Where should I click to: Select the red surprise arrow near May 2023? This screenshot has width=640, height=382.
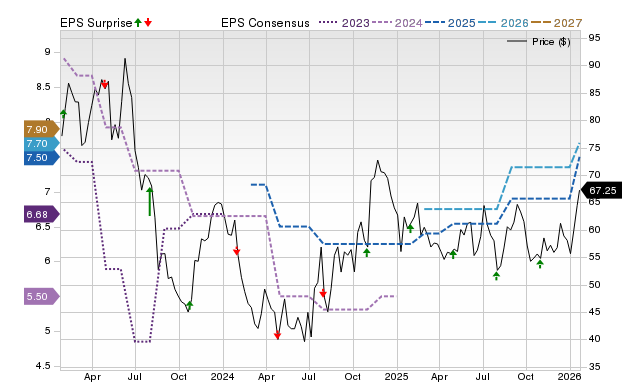104,84
